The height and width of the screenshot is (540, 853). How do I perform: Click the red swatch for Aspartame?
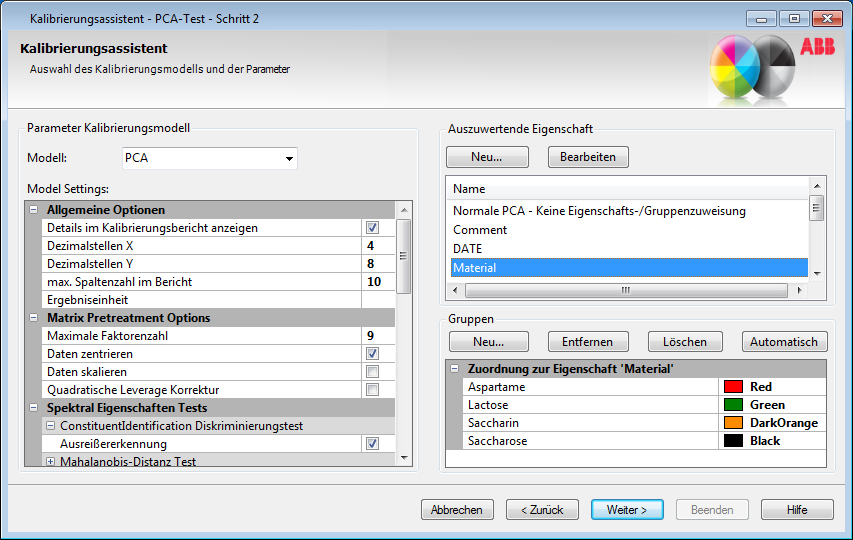(x=734, y=387)
